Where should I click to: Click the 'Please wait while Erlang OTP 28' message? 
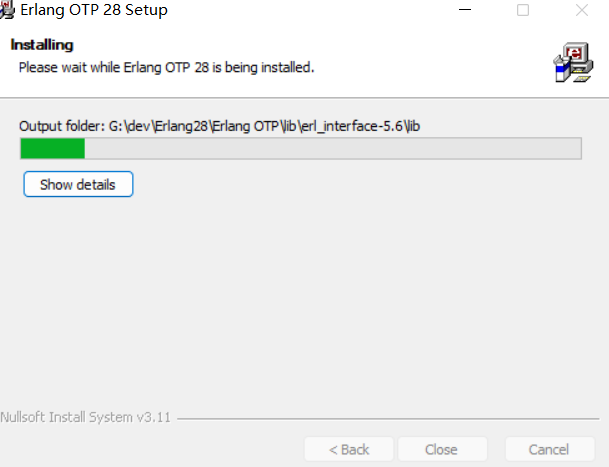click(x=166, y=68)
